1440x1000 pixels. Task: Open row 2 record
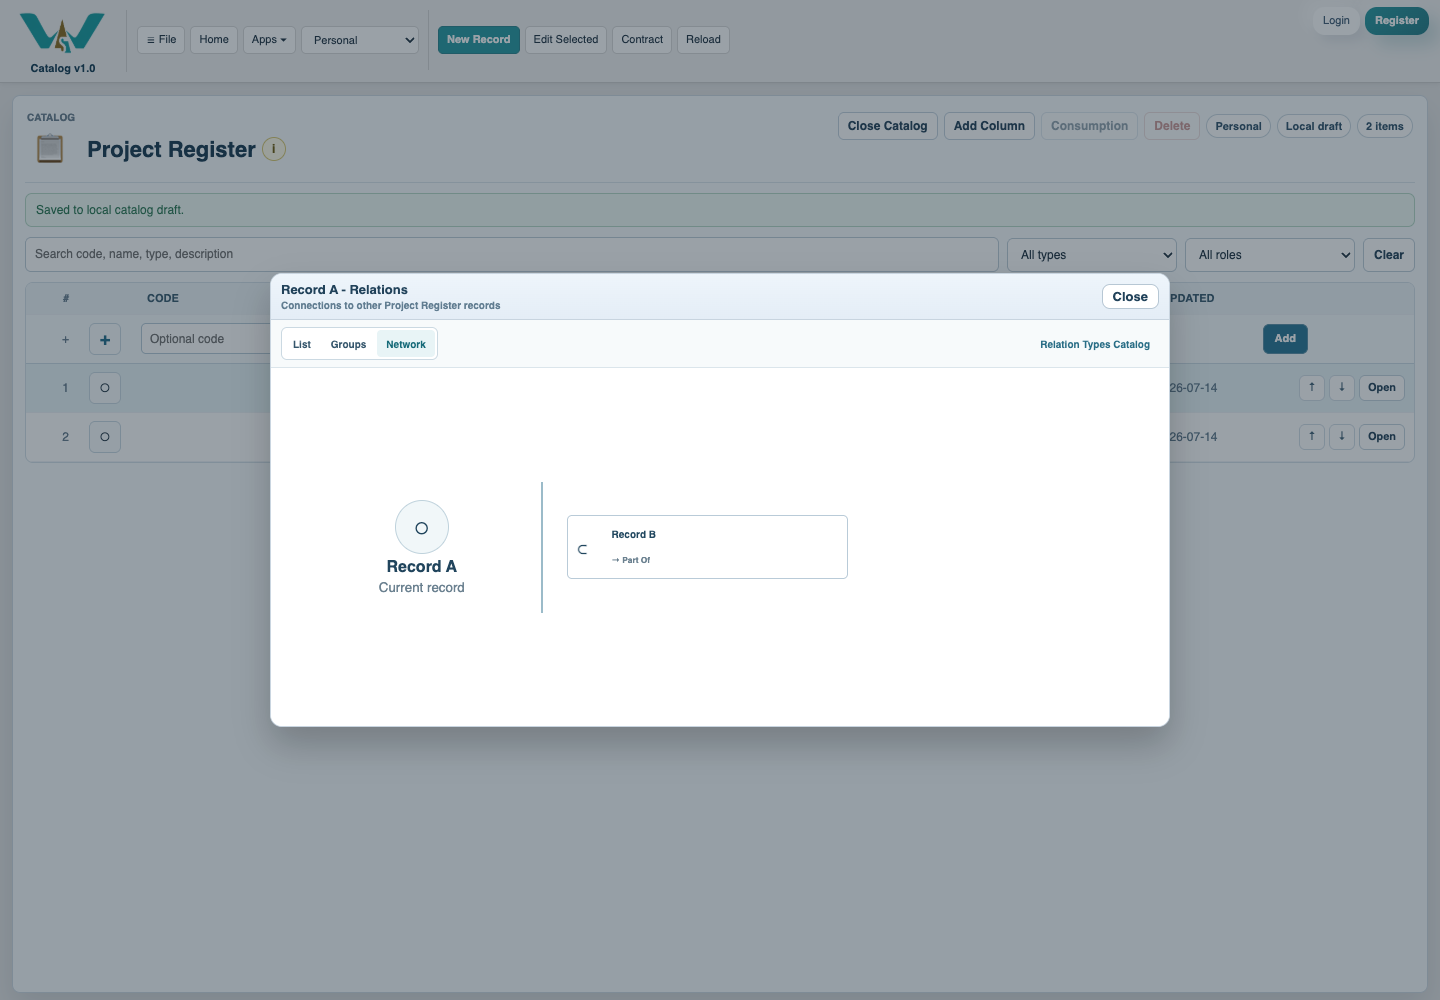pos(1382,437)
